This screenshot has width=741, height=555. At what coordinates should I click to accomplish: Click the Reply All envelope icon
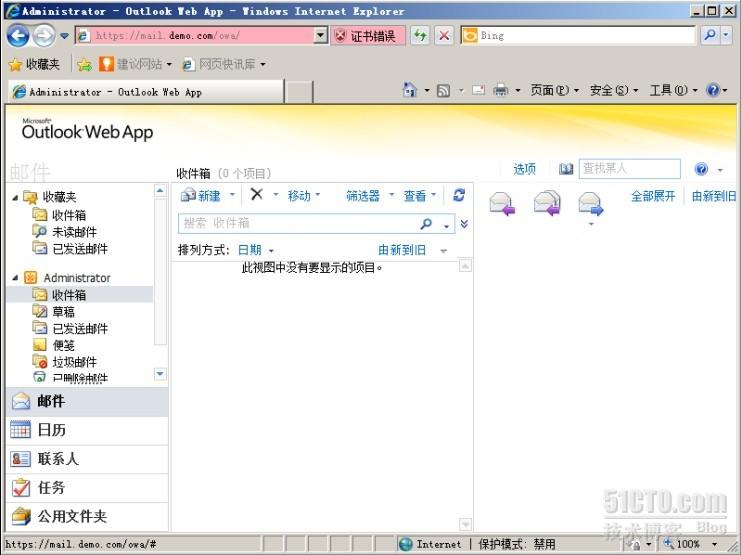pos(547,203)
